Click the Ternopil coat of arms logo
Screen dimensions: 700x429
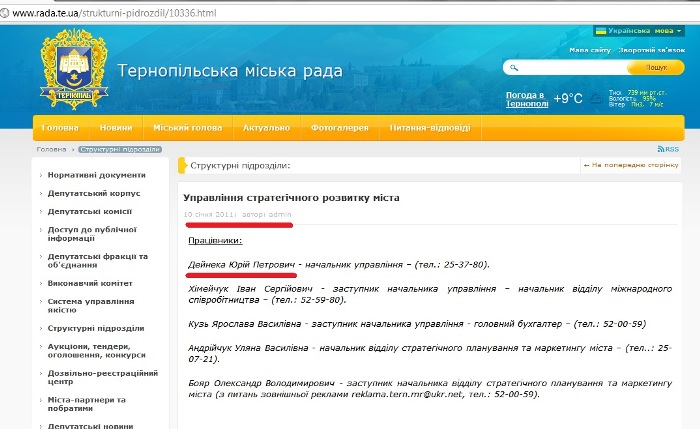click(74, 69)
